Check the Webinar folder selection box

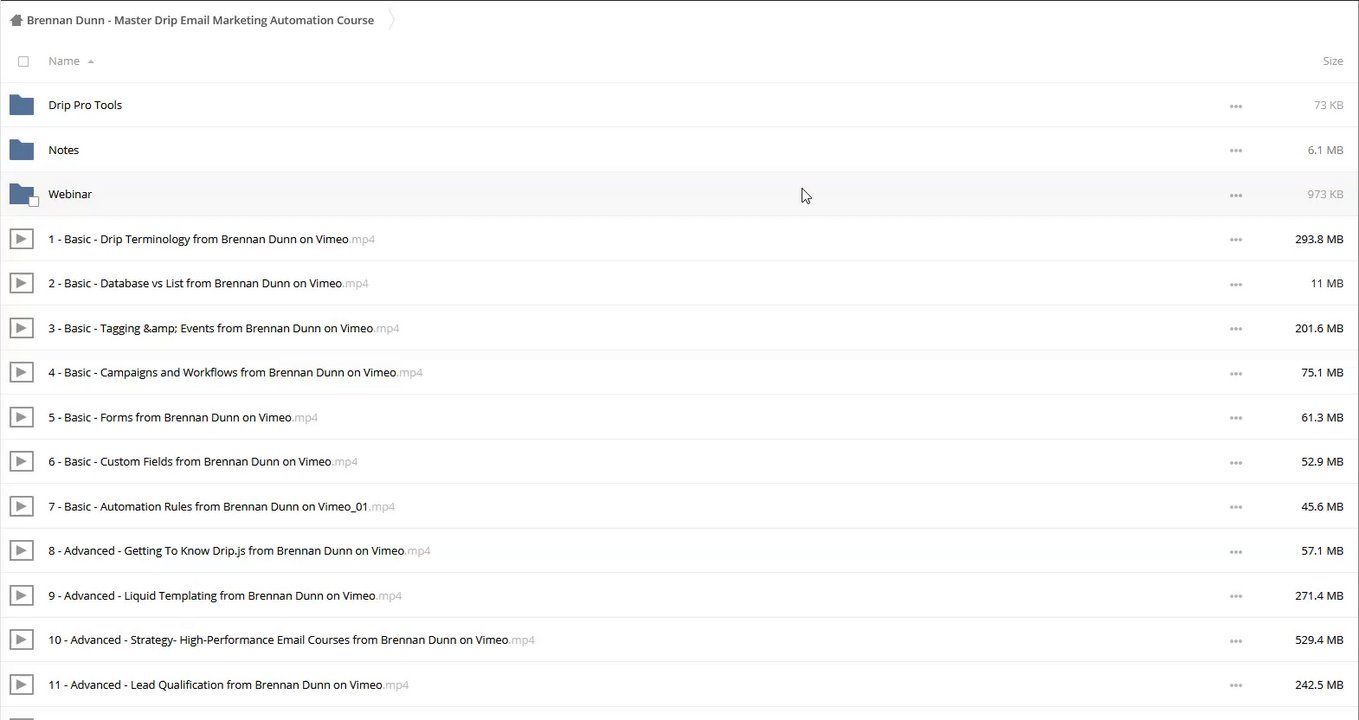(x=33, y=202)
